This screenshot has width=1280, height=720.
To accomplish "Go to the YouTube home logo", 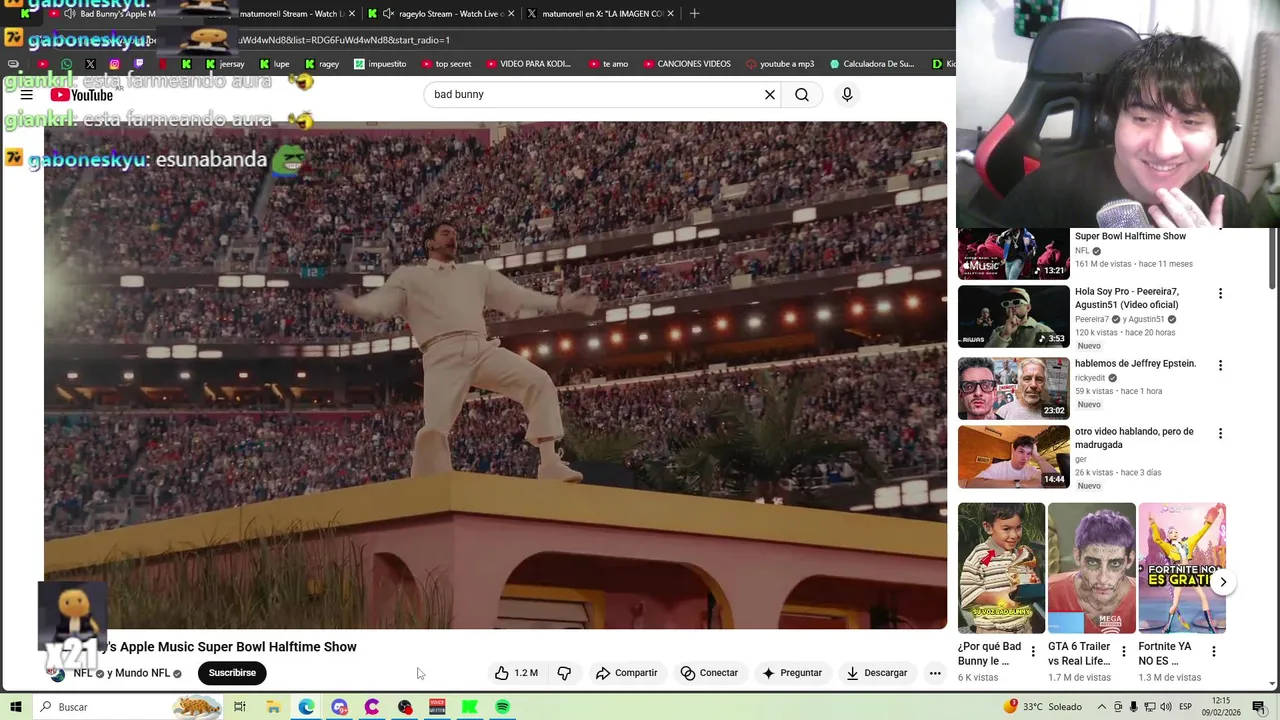I will click(82, 95).
